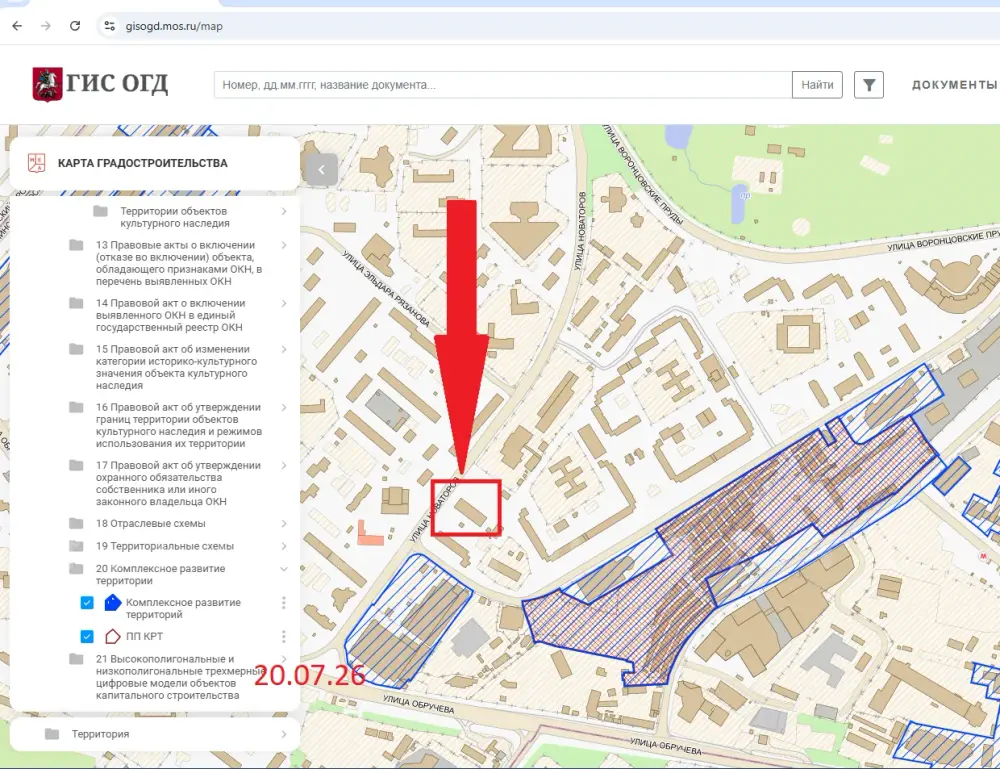
Task: Click the Найти search button
Action: [x=817, y=85]
